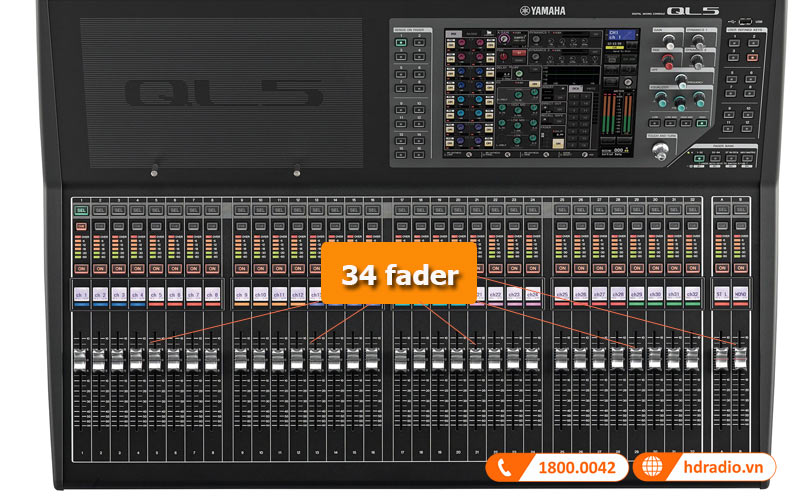Tap the 'ch 3' channel name display
The height and width of the screenshot is (500, 800).
(118, 294)
